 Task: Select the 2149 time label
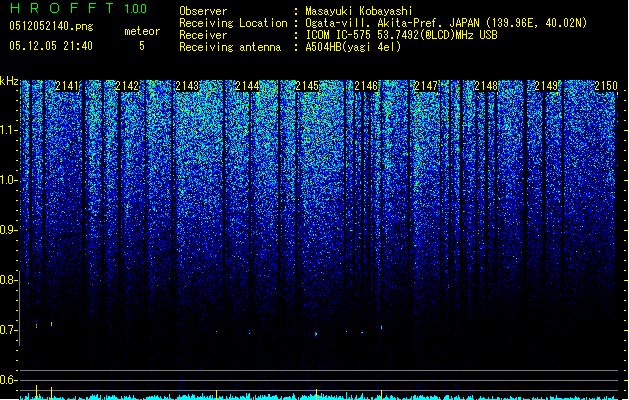[546, 86]
